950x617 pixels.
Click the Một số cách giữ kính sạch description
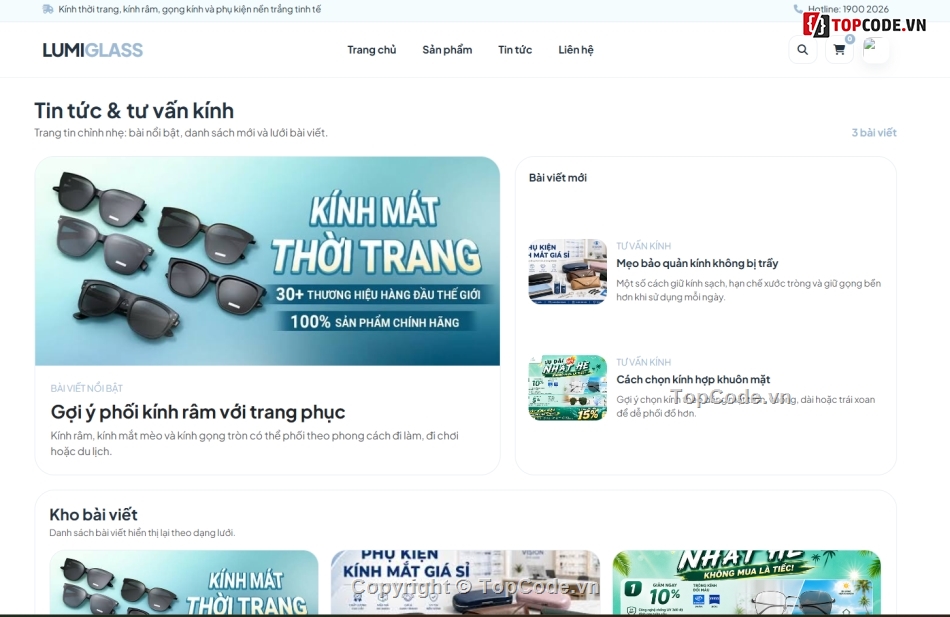point(748,290)
